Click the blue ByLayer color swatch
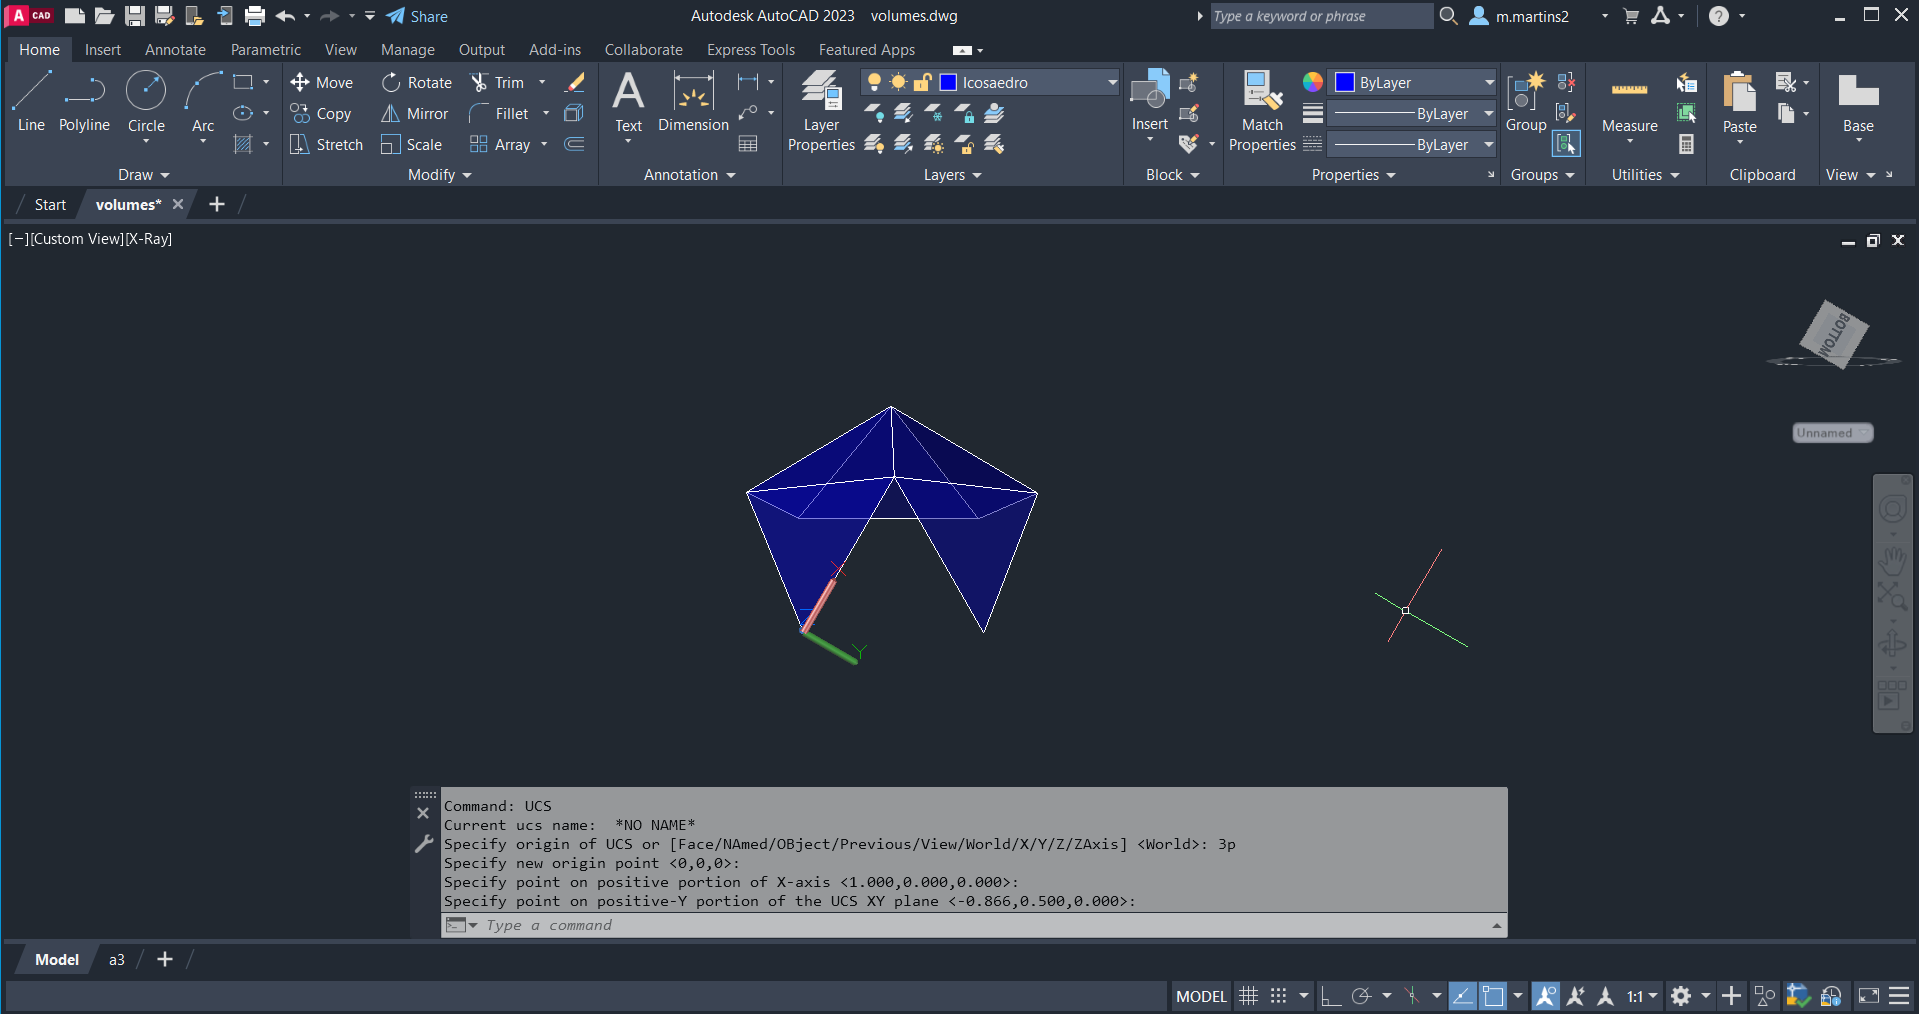This screenshot has height=1014, width=1919. click(x=1345, y=83)
